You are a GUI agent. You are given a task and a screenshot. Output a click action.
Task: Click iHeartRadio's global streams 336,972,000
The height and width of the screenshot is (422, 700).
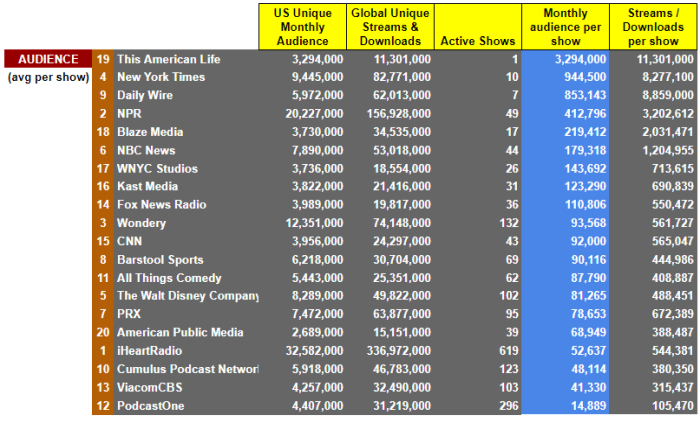pyautogui.click(x=399, y=351)
